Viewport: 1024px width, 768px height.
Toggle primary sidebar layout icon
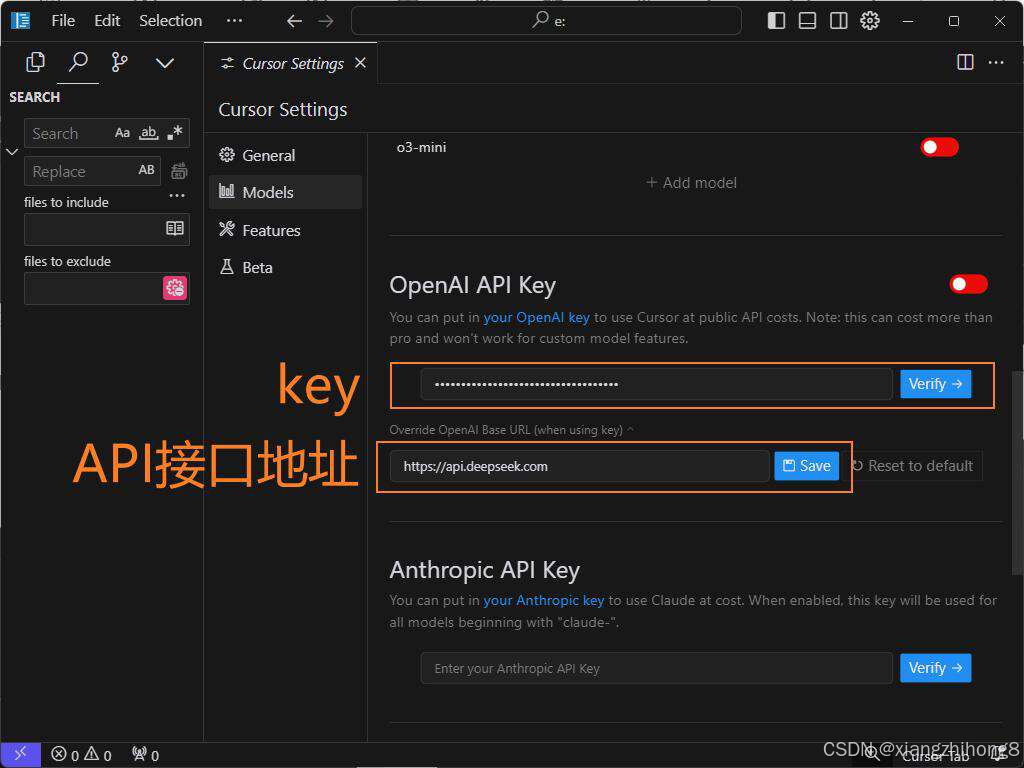776,21
